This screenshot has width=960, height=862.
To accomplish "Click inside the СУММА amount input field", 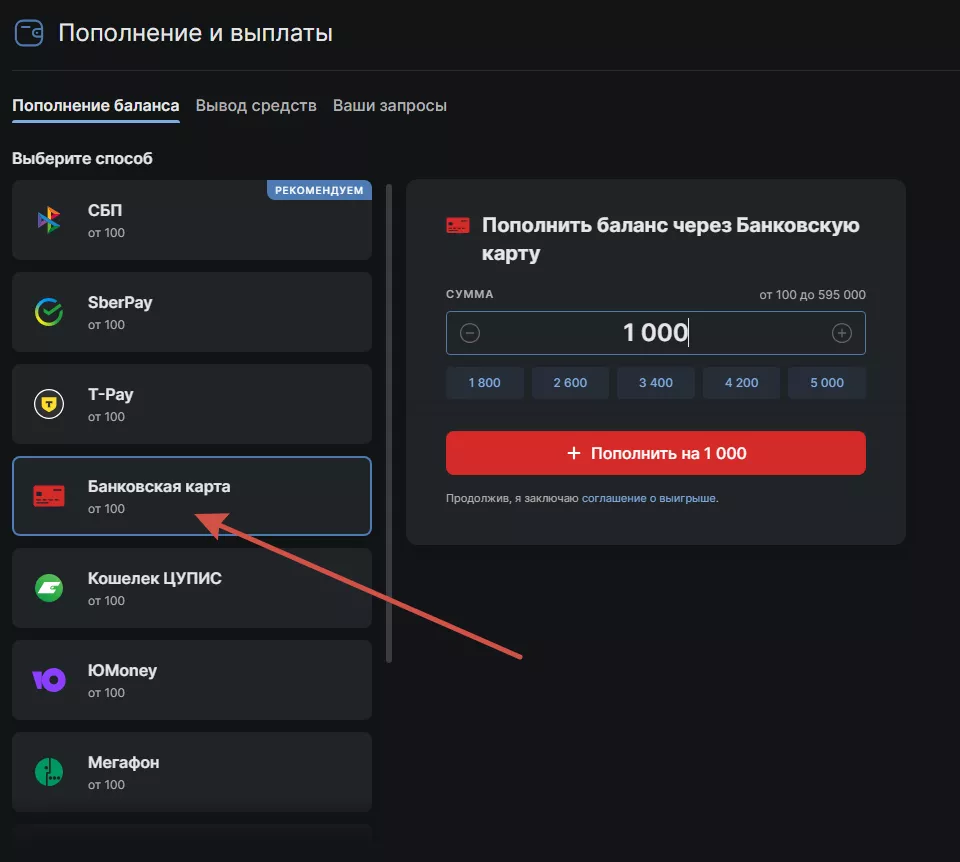I will coord(655,332).
